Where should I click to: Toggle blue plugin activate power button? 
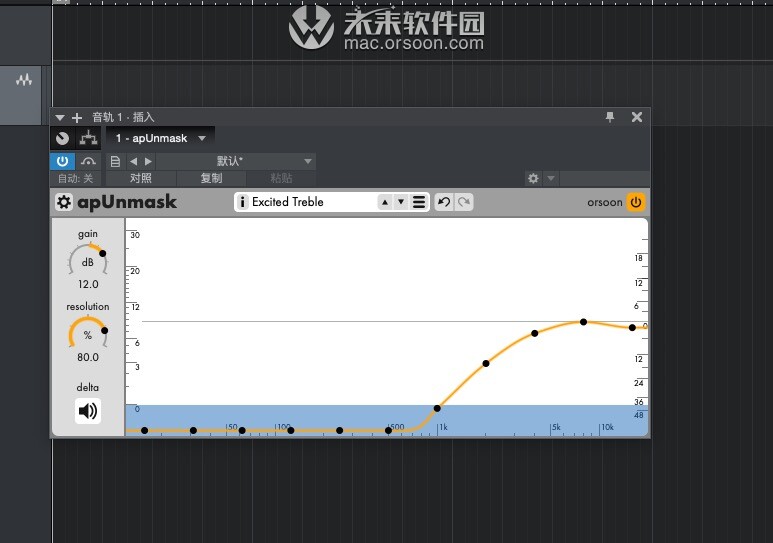pos(62,161)
